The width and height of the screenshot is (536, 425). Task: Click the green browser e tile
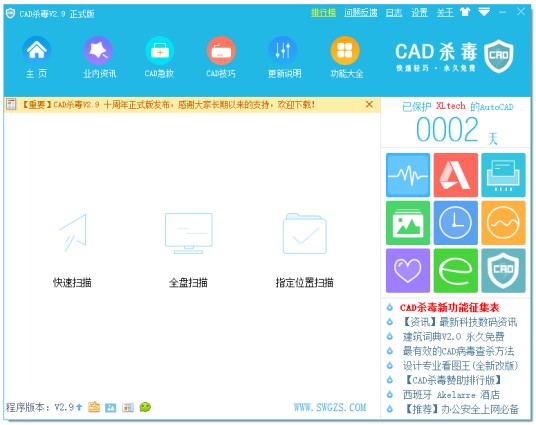[456, 270]
